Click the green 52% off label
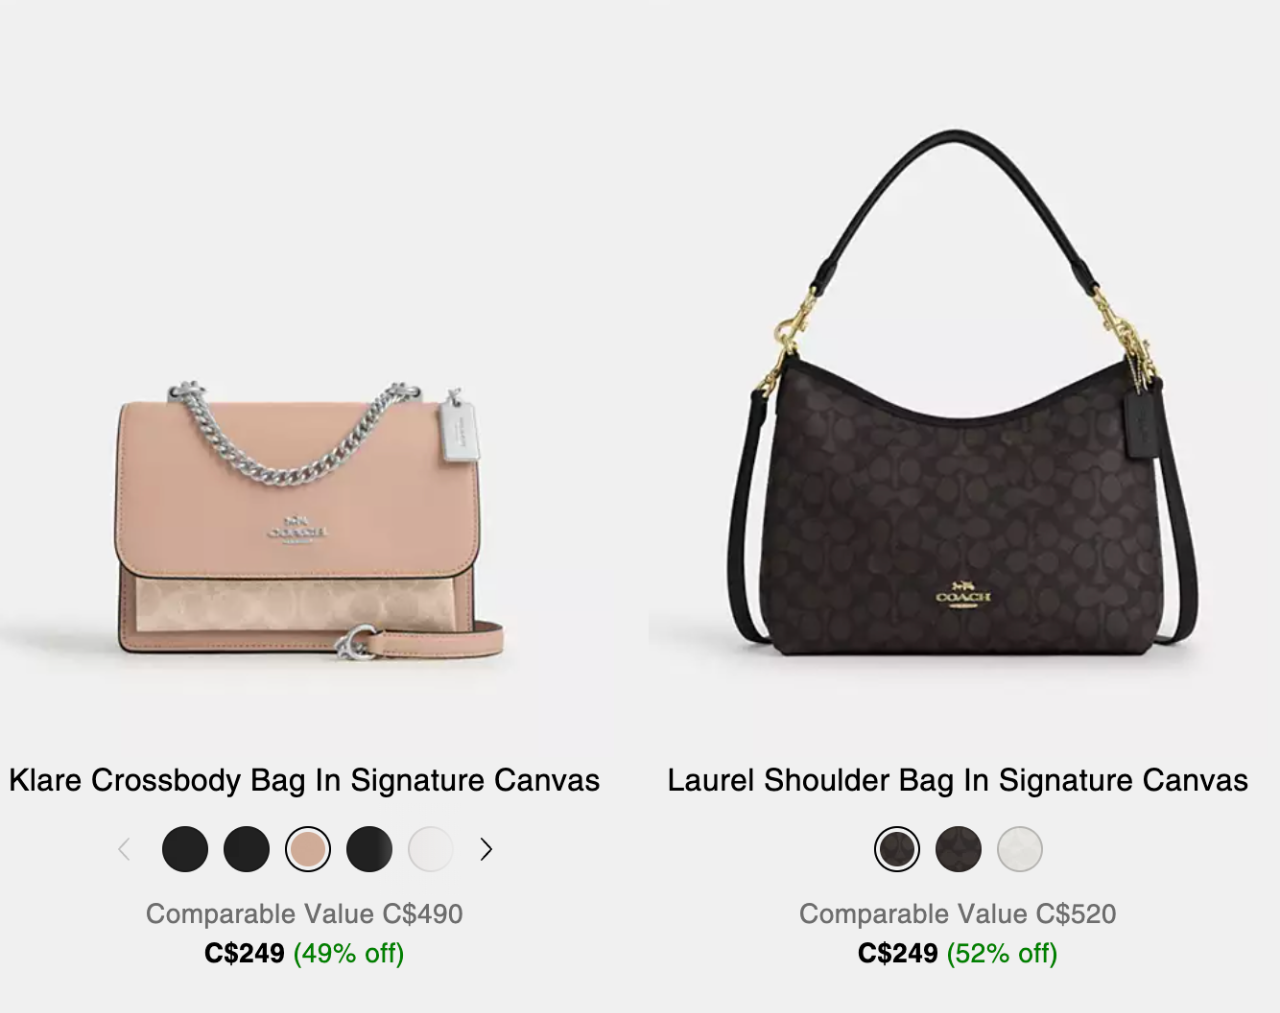 (1002, 953)
